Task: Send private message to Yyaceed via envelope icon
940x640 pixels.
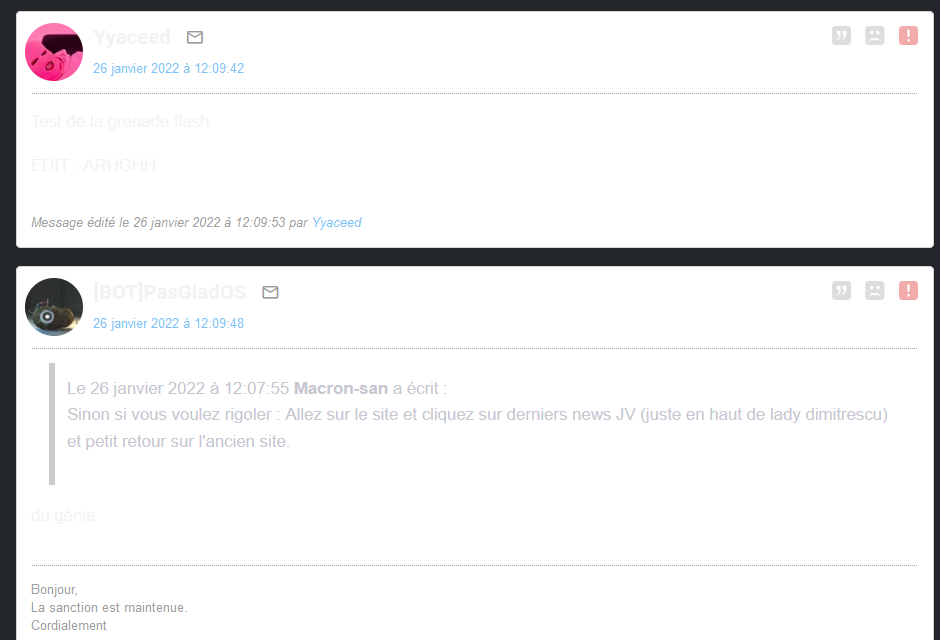Action: tap(195, 37)
